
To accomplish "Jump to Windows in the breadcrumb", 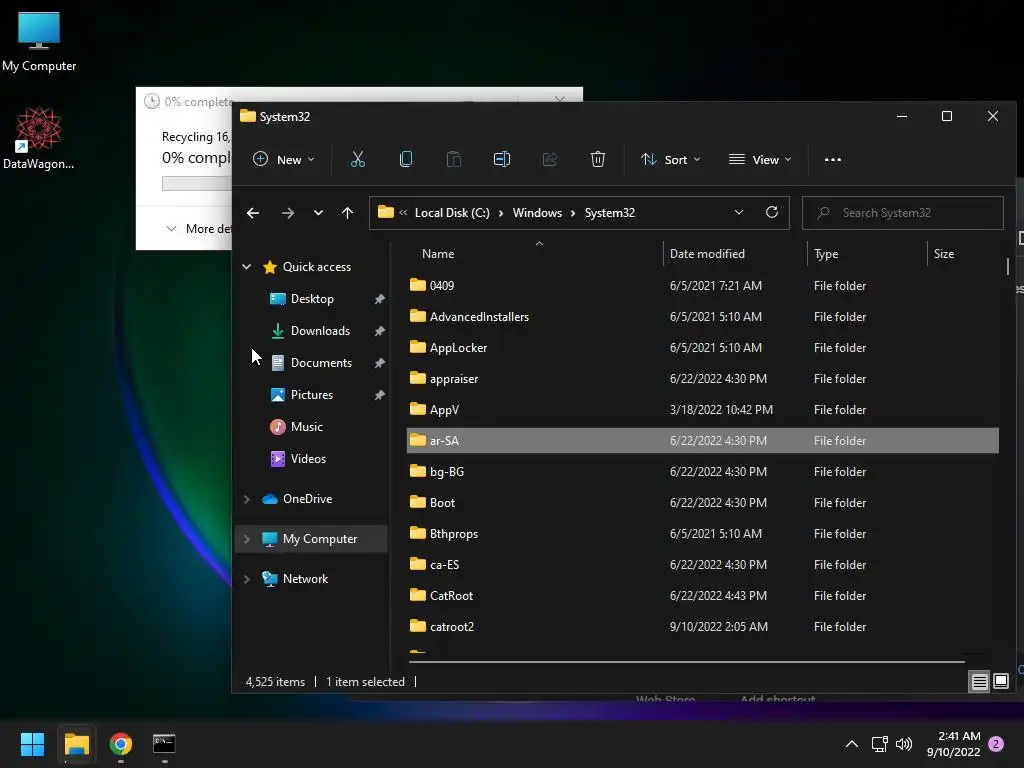I will click(x=537, y=213).
